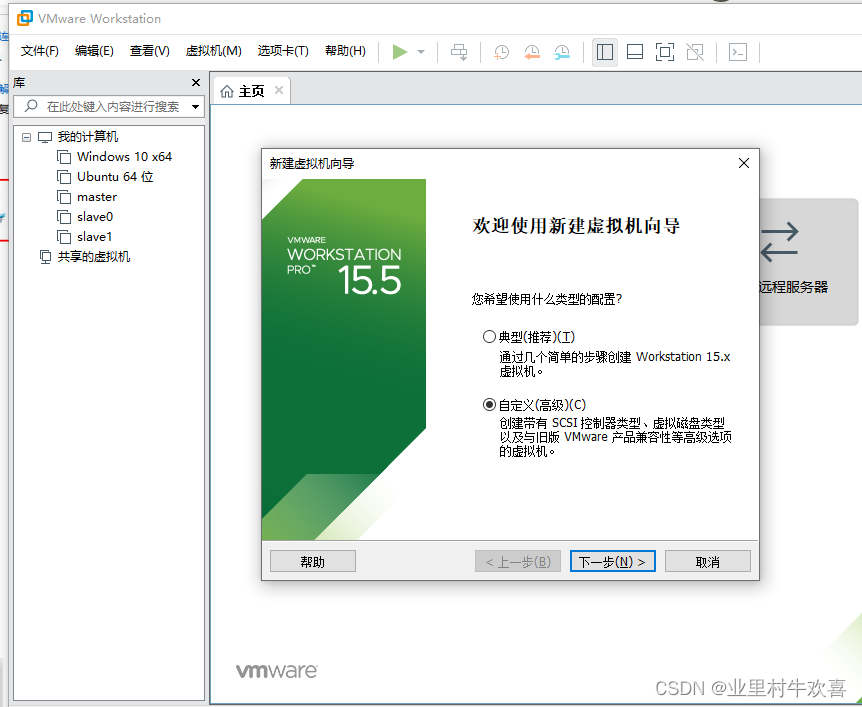Open the 选项卡(T) menu
862x707 pixels.
click(x=283, y=51)
